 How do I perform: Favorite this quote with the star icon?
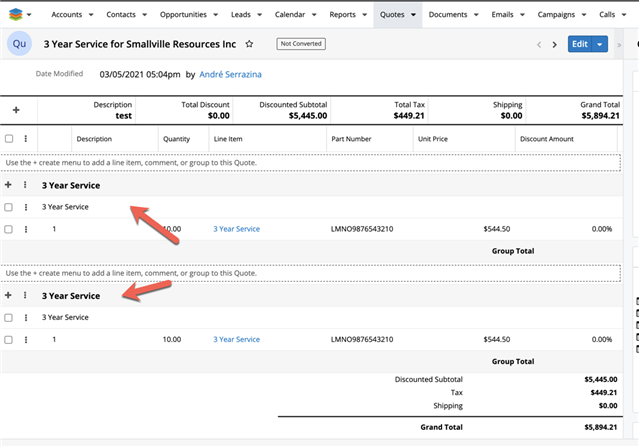[249, 44]
